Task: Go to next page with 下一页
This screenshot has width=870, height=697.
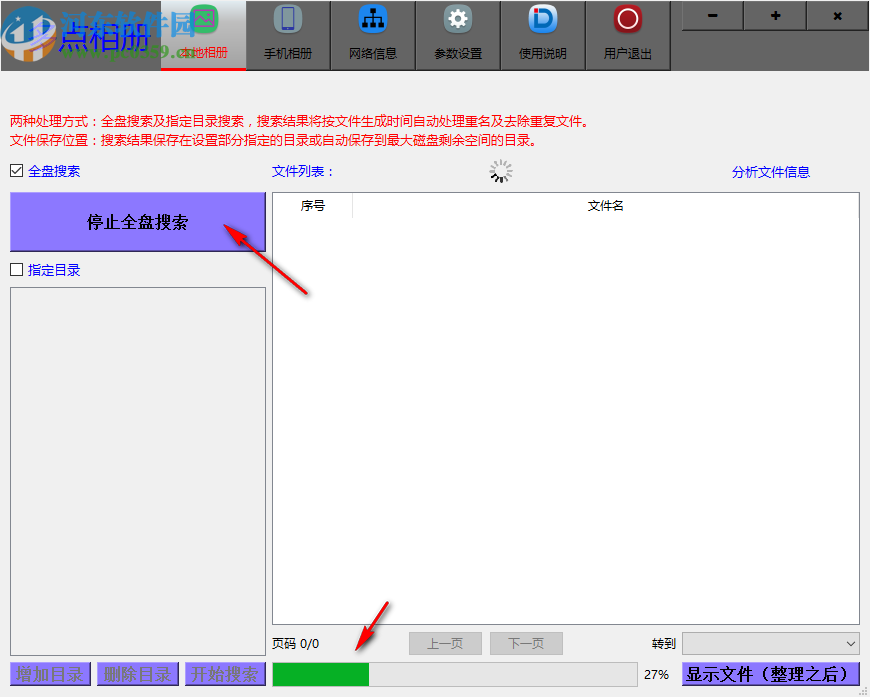Action: [x=526, y=644]
